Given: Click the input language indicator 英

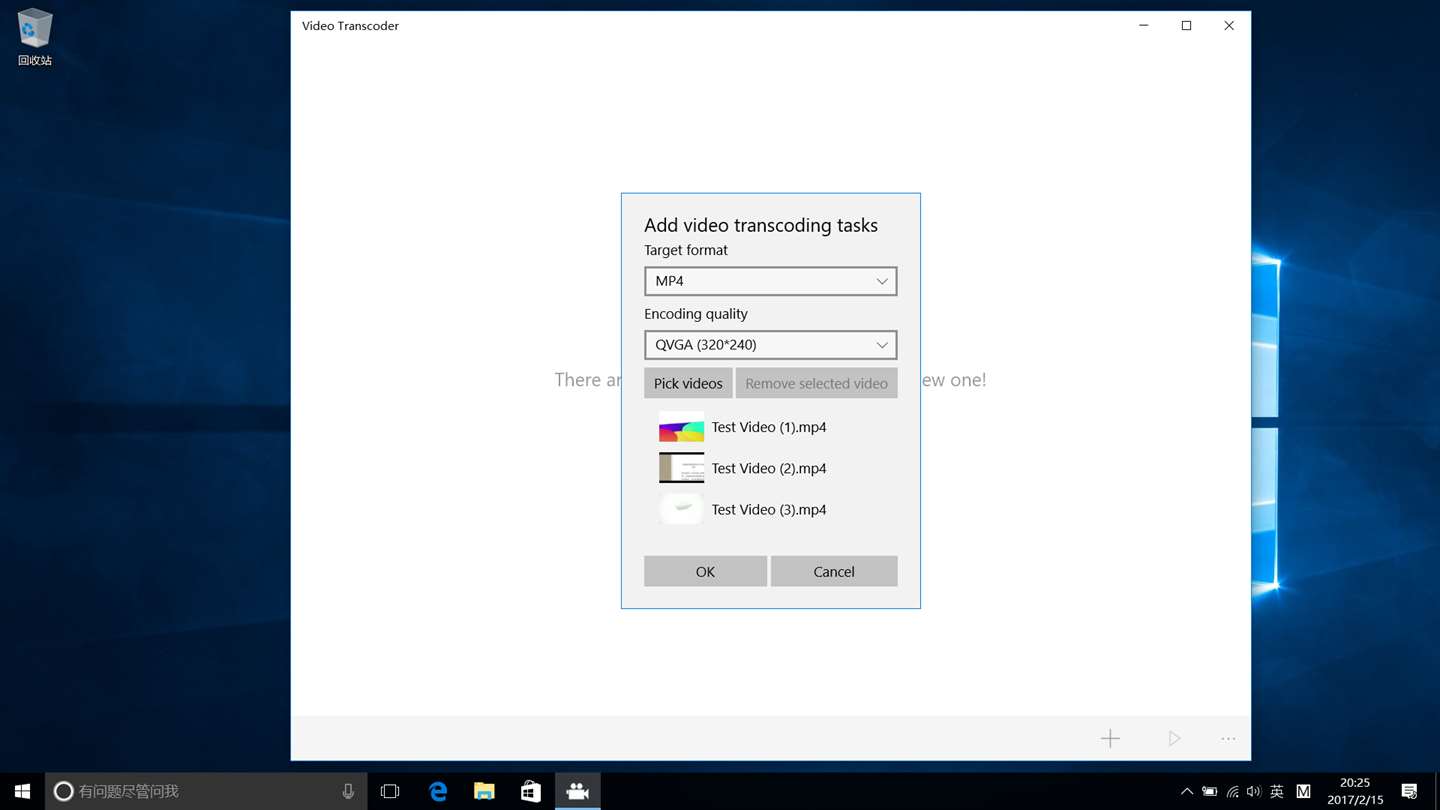Looking at the screenshot, I should click(x=1277, y=791).
